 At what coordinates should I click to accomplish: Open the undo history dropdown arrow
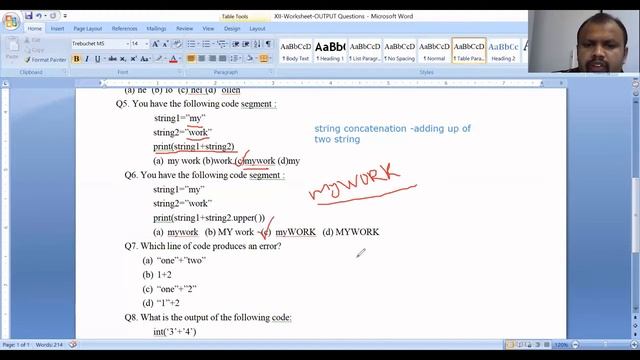[x=45, y=16]
